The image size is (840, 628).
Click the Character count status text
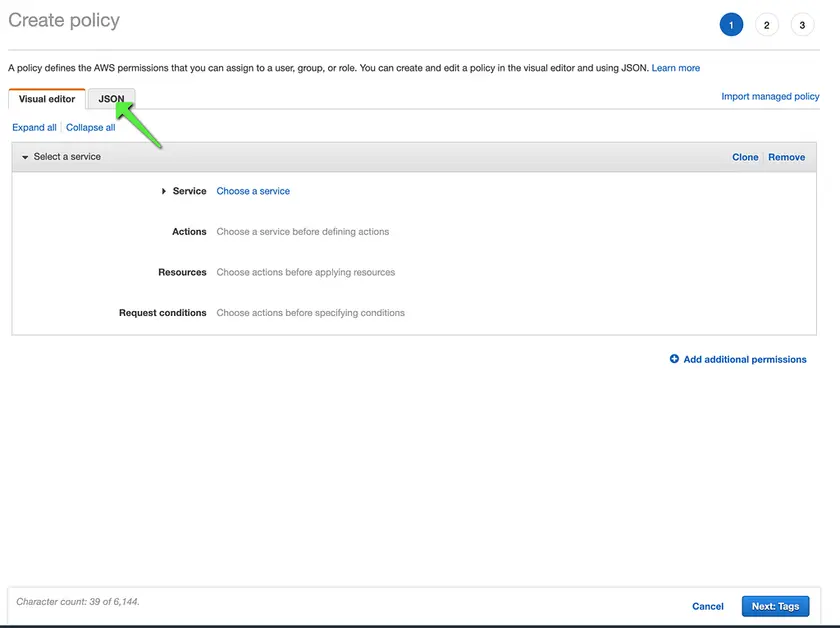tap(78, 602)
